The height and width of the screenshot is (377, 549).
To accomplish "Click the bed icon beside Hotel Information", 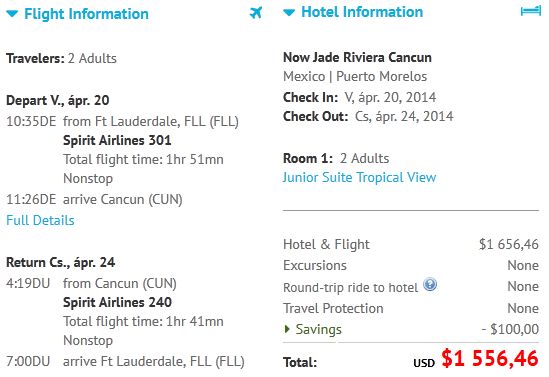I will click(531, 11).
